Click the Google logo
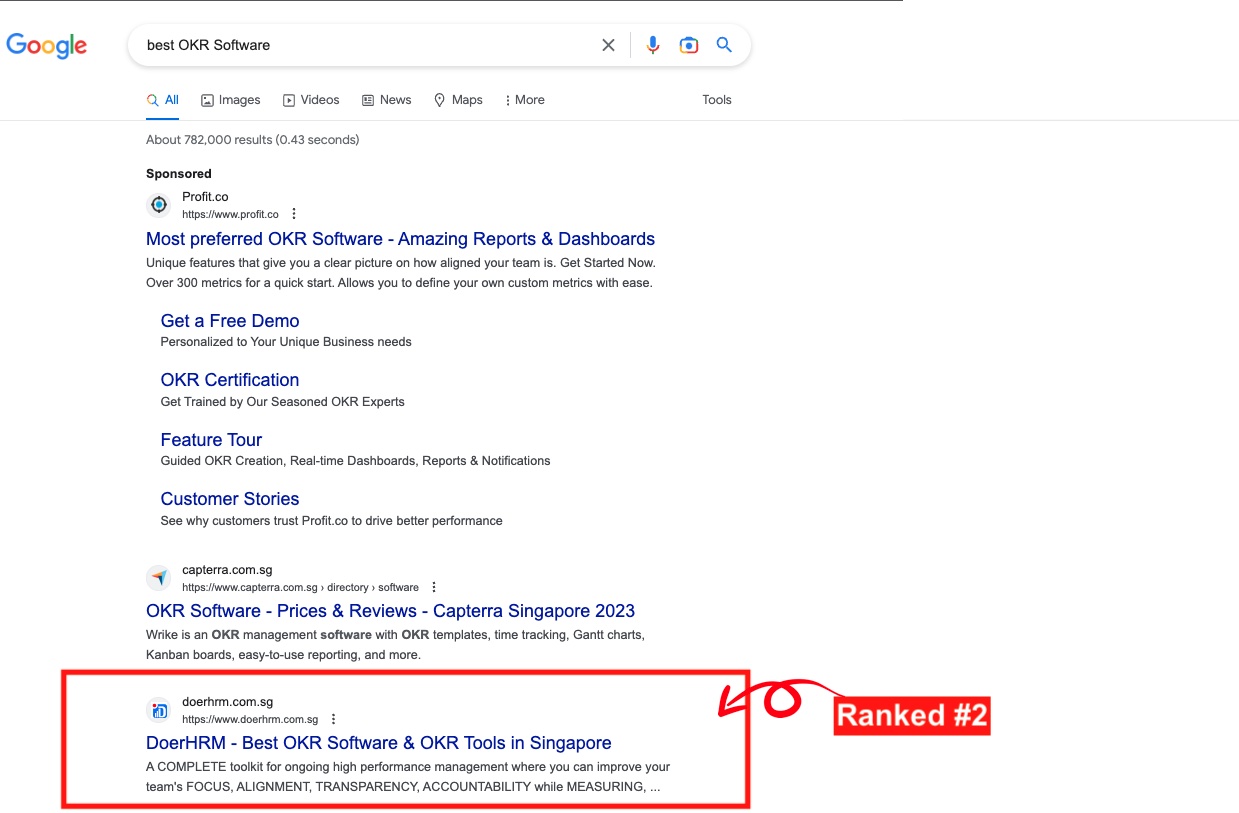The height and width of the screenshot is (813, 1239). pyautogui.click(x=46, y=45)
